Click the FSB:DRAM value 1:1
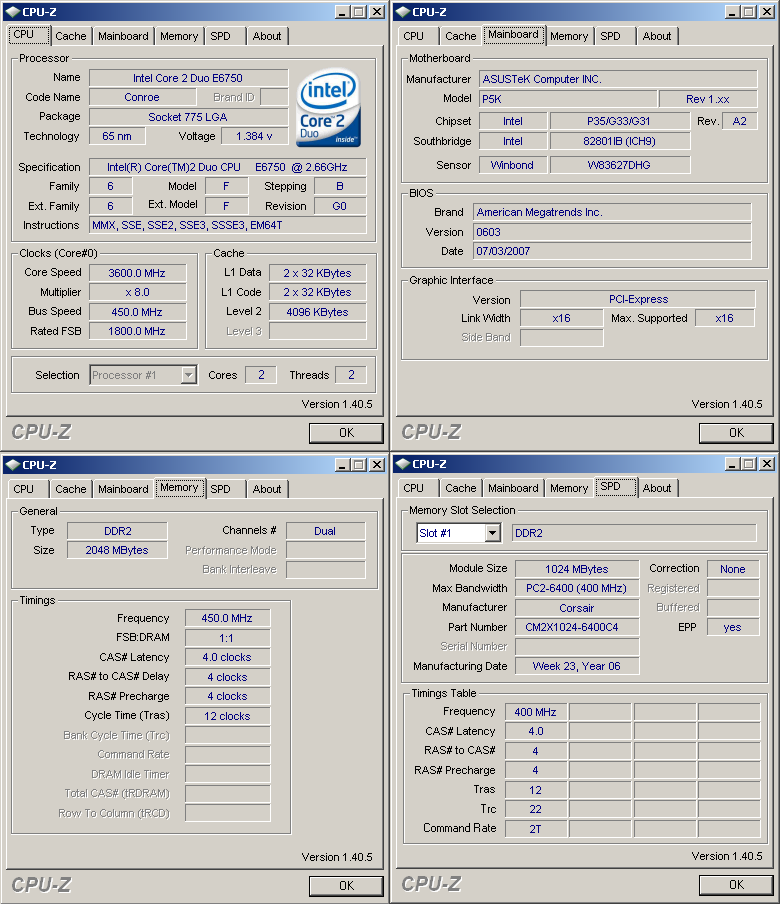This screenshot has width=780, height=904. click(x=227, y=638)
